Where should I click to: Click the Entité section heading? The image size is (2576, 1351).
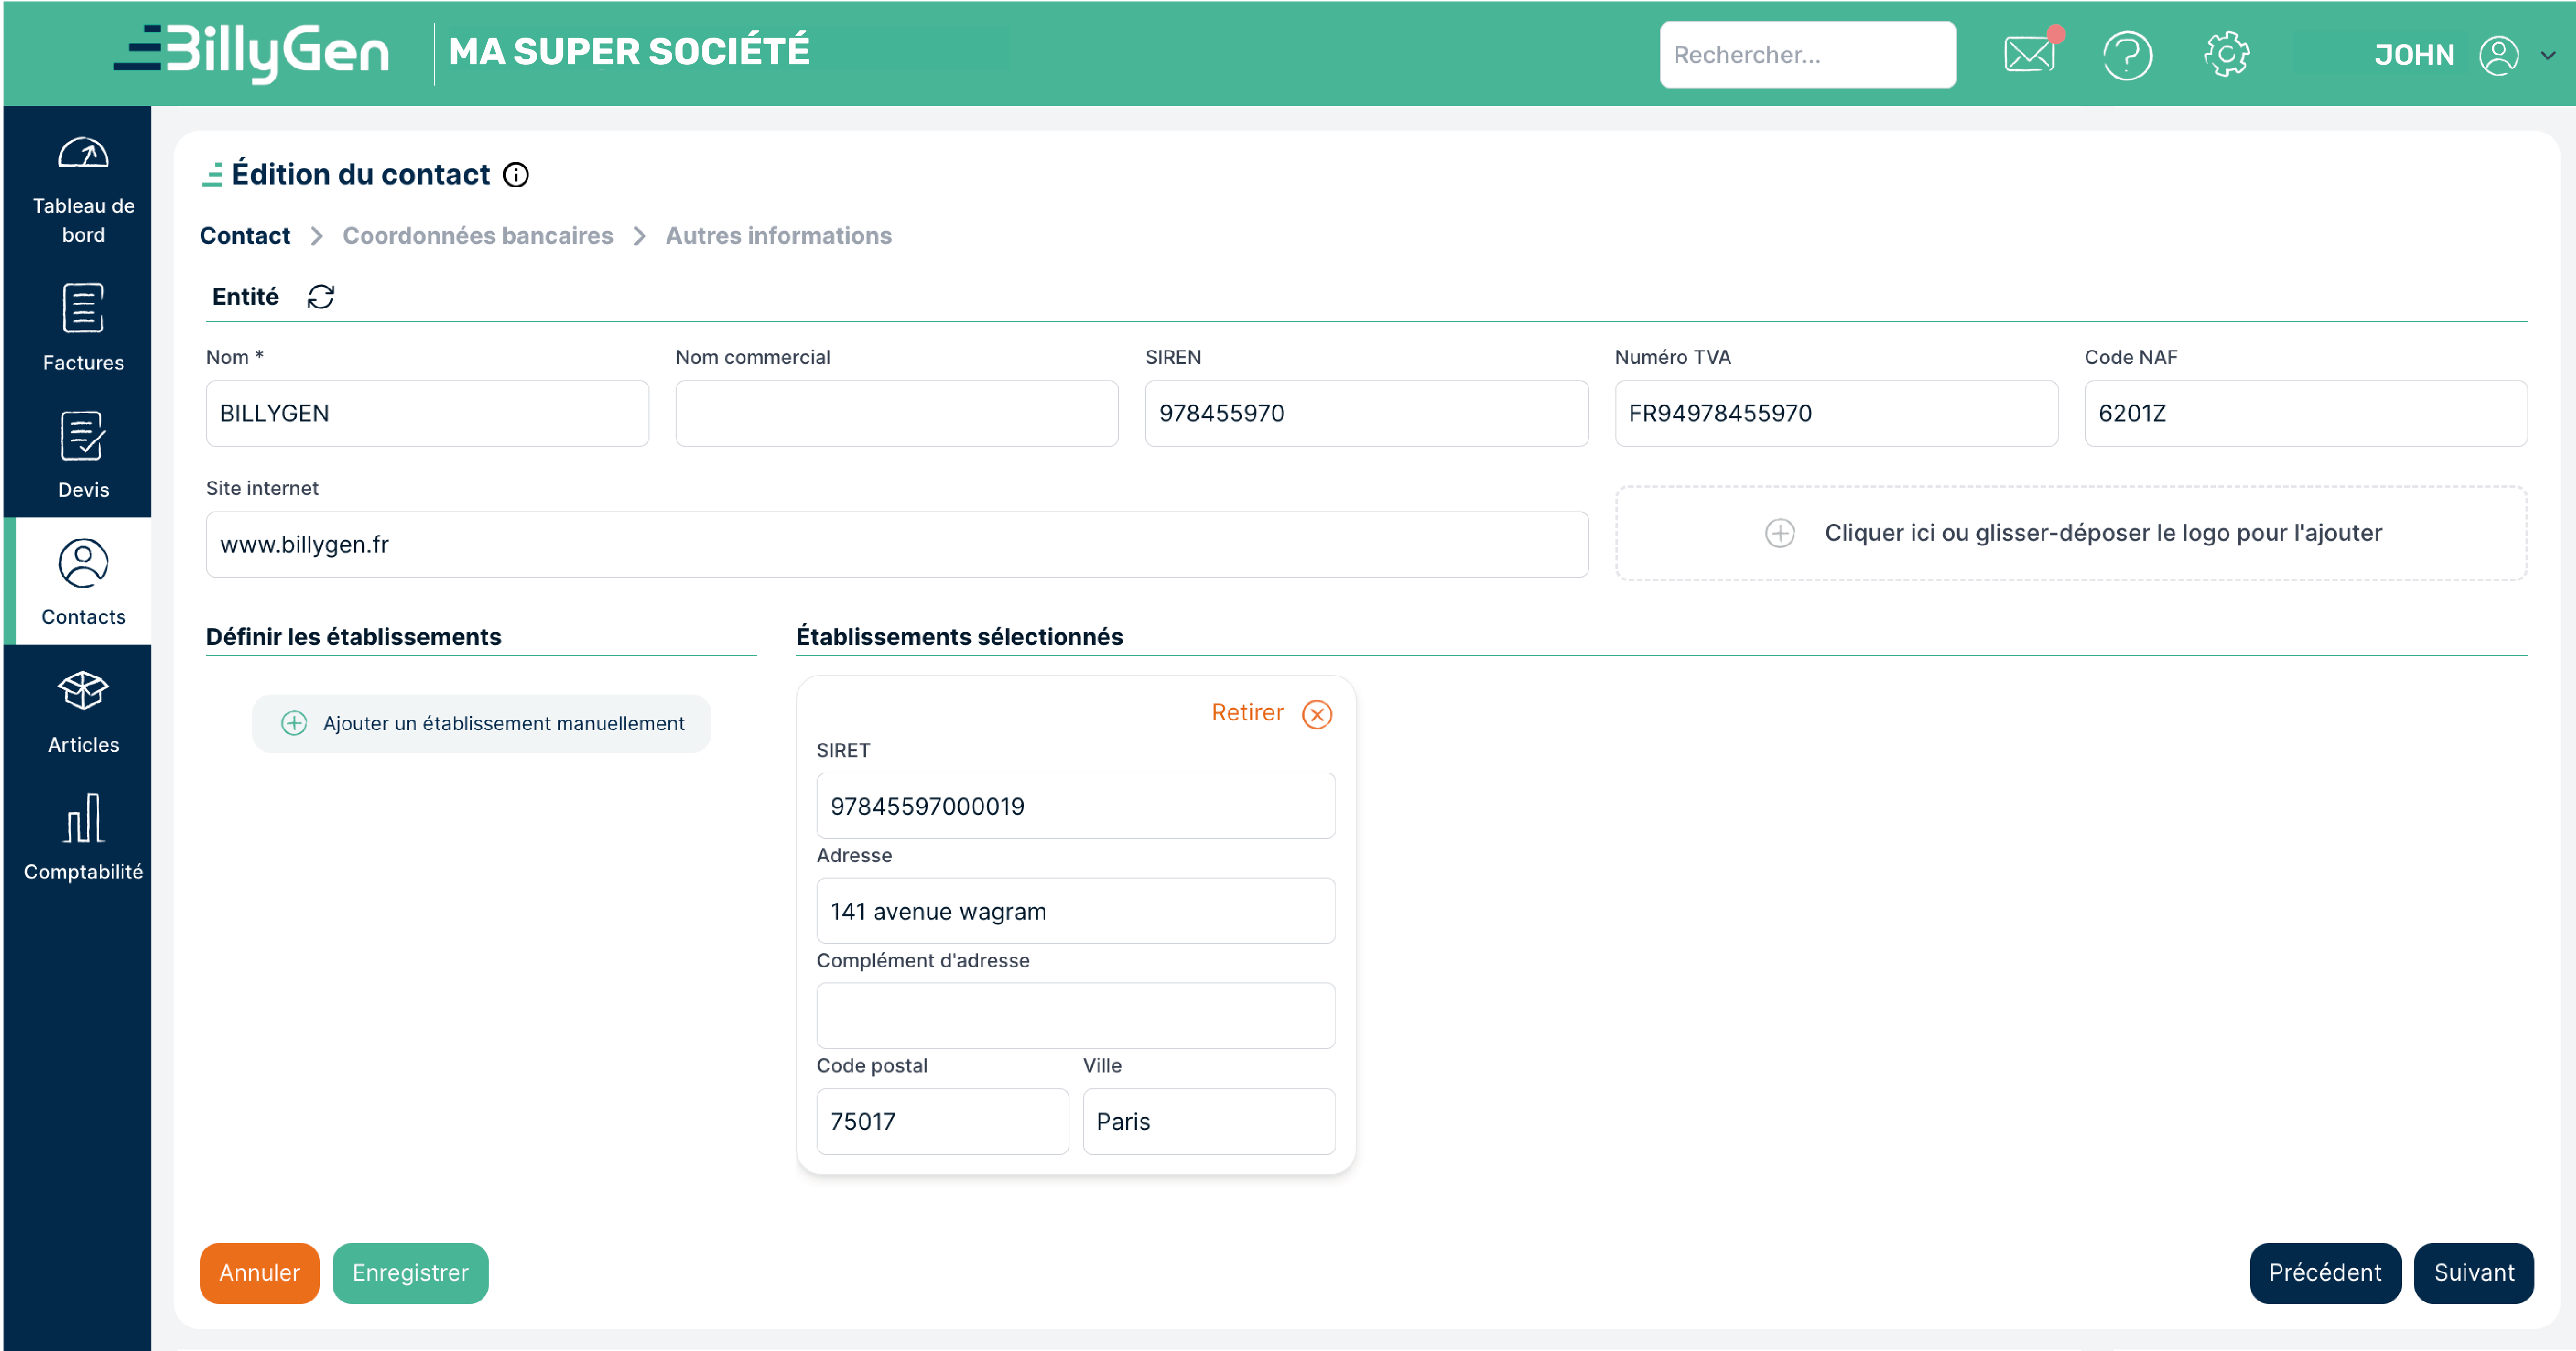(245, 297)
